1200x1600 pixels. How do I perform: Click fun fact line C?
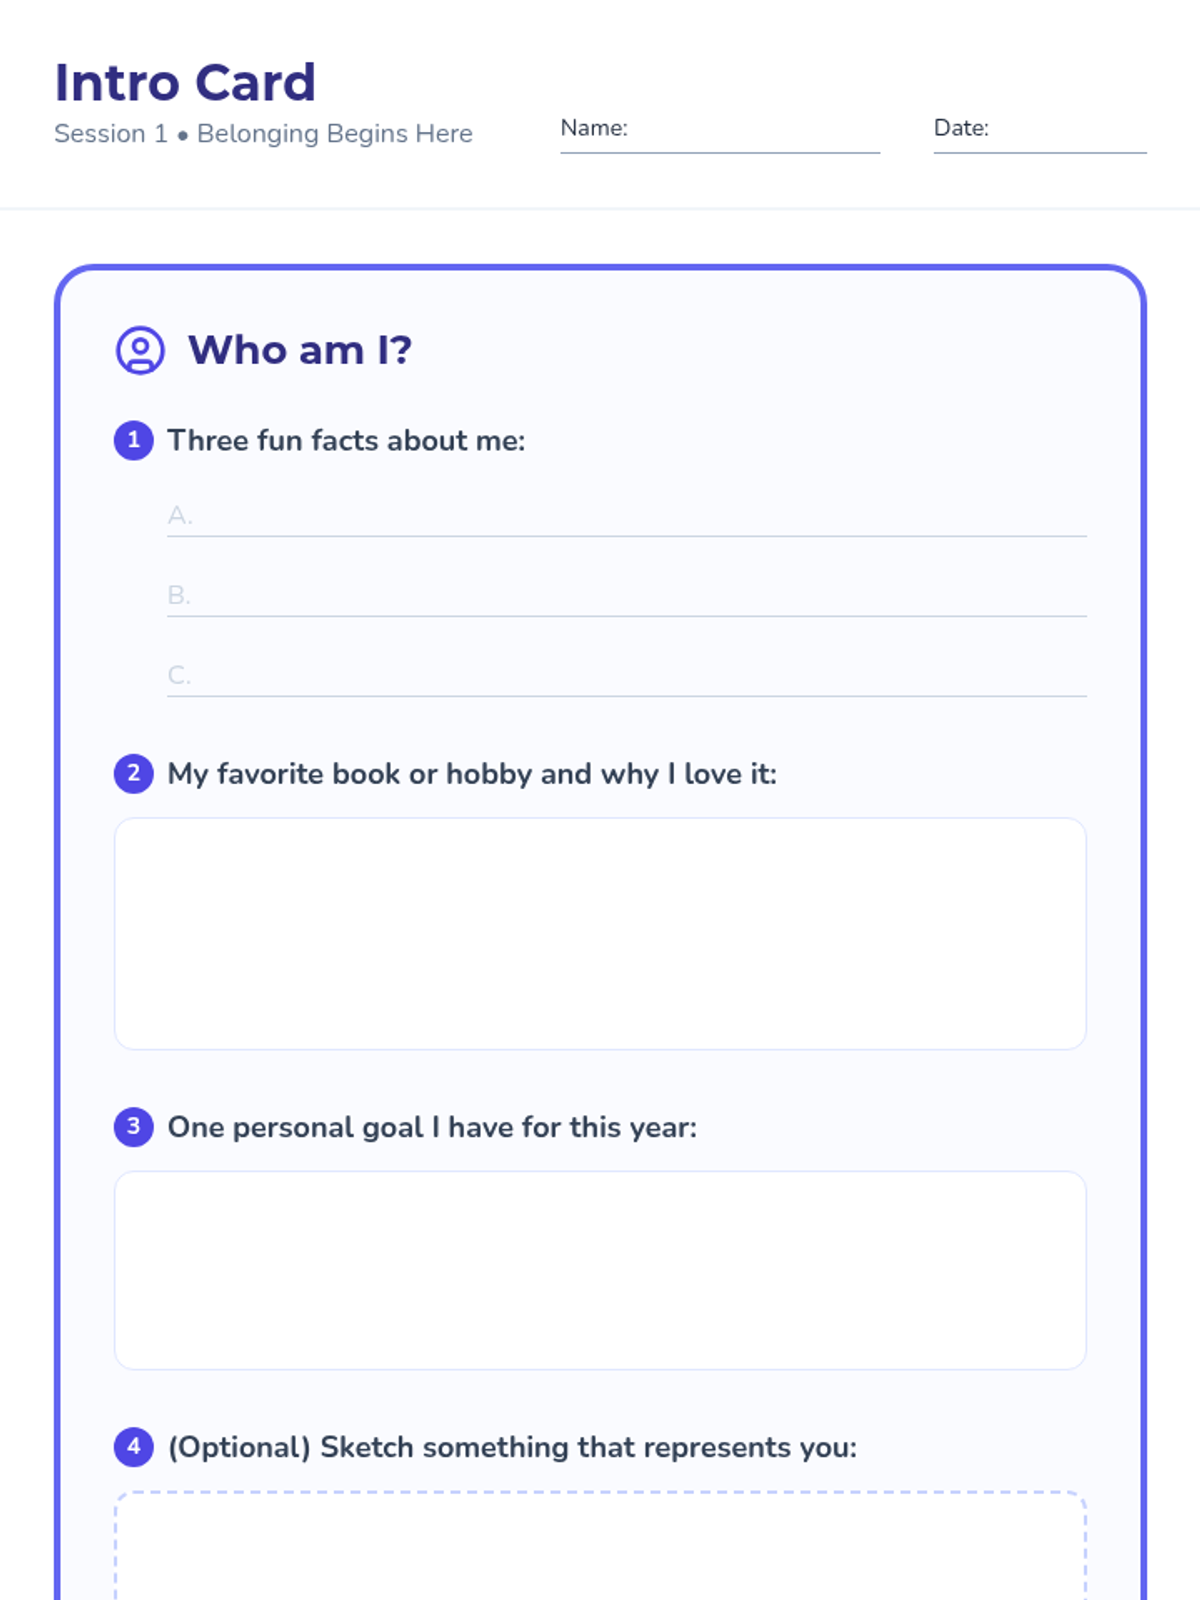click(x=627, y=677)
